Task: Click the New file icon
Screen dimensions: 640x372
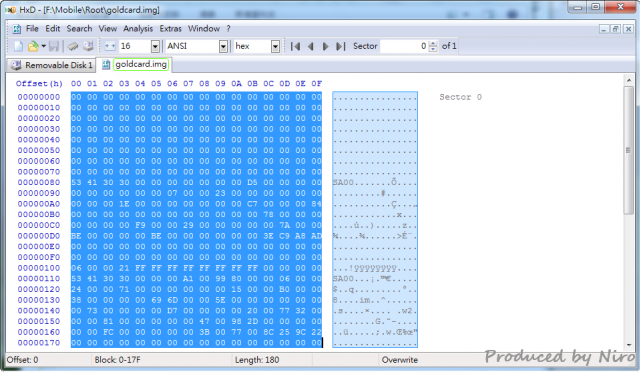Action: [x=18, y=46]
